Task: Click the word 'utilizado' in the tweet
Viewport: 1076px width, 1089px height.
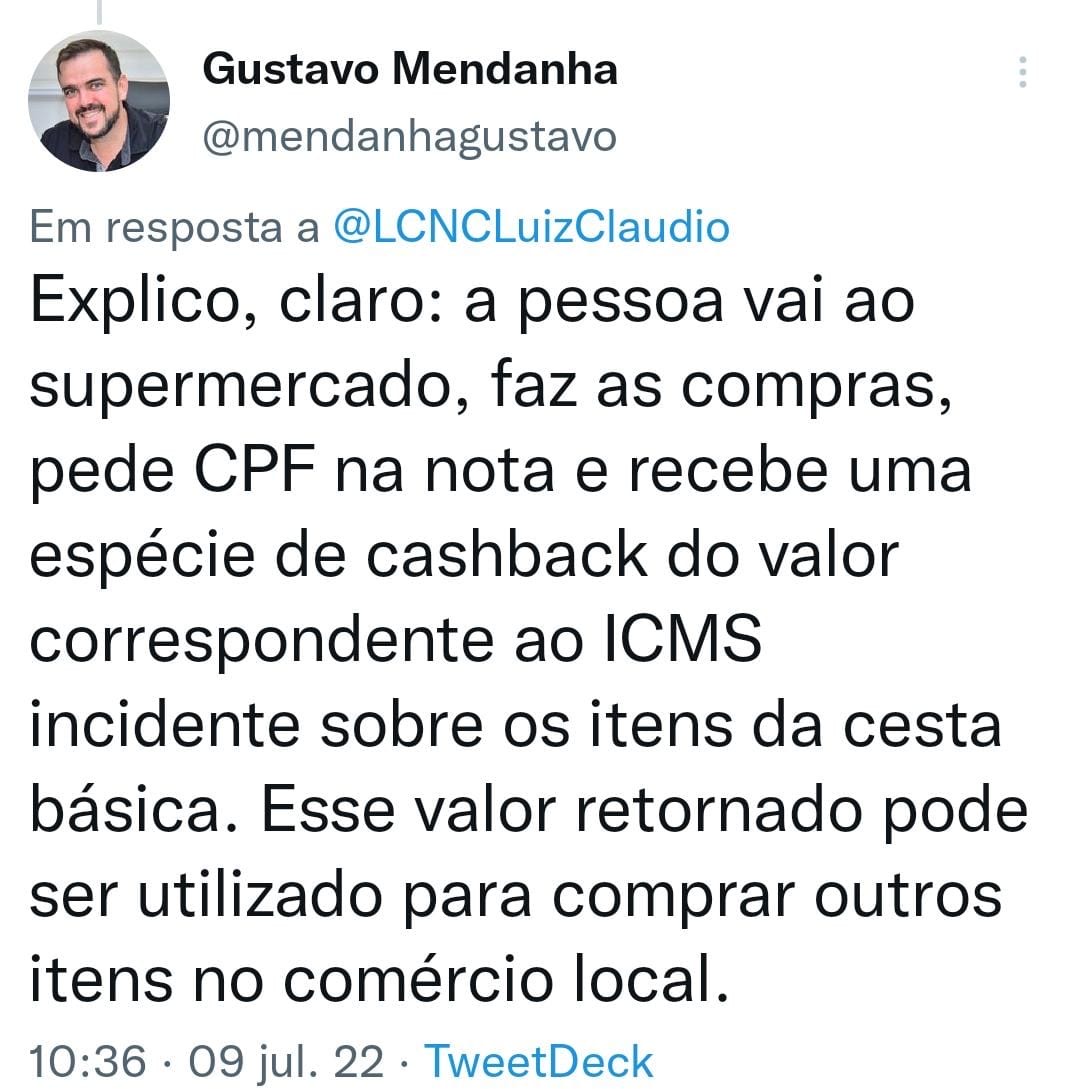Action: 260,895
